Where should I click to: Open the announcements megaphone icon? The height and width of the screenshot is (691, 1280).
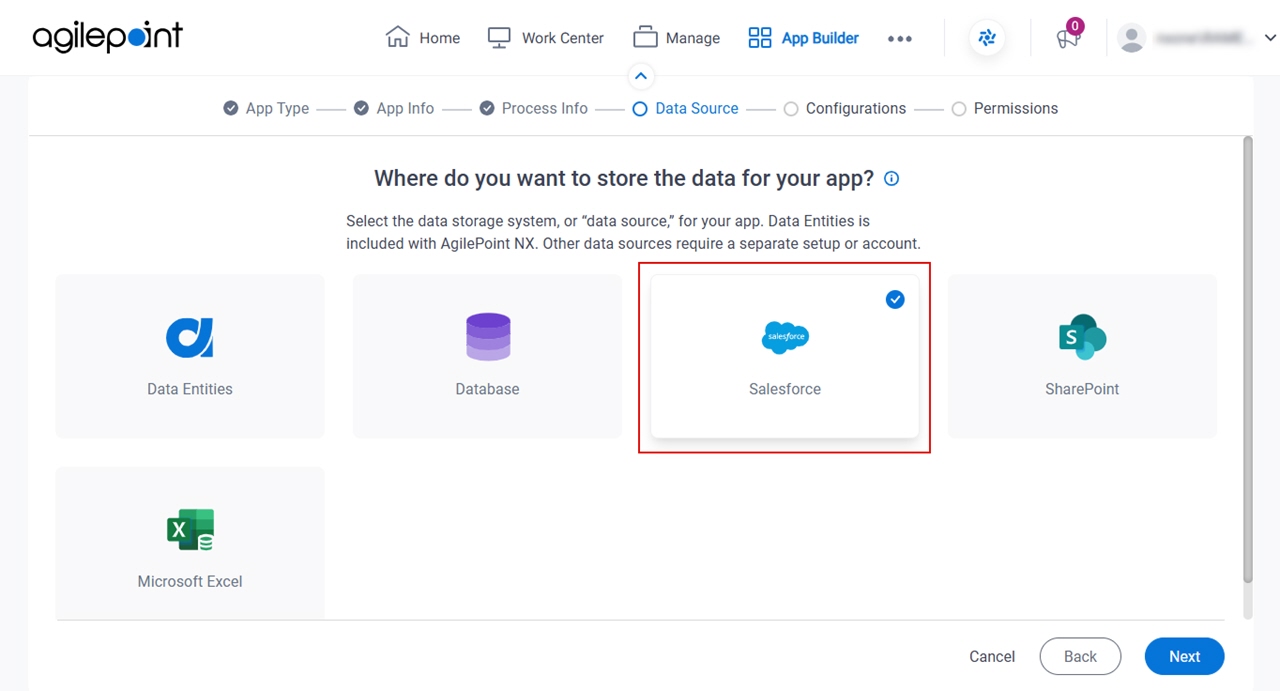tap(1068, 38)
